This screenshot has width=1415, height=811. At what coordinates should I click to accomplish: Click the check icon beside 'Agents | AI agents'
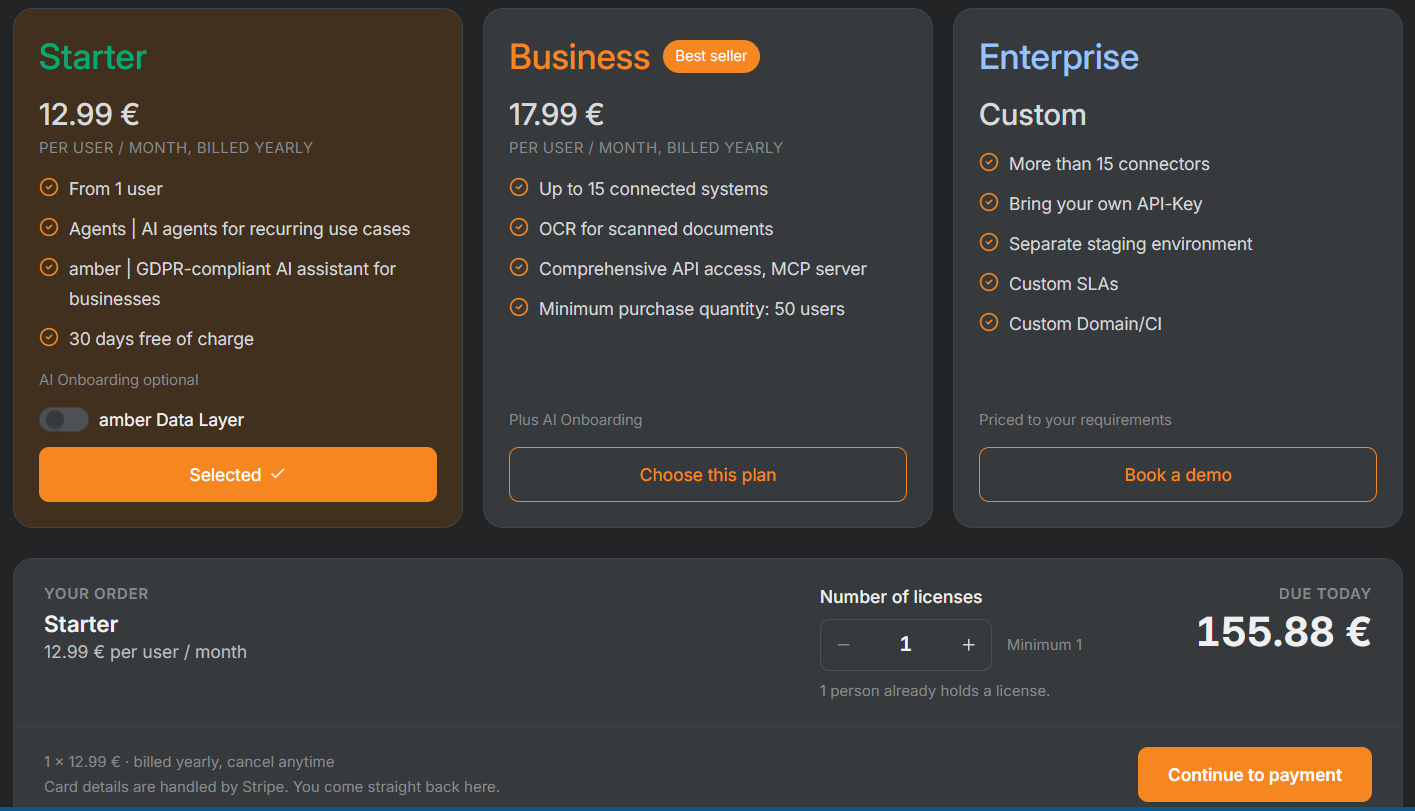tap(48, 227)
